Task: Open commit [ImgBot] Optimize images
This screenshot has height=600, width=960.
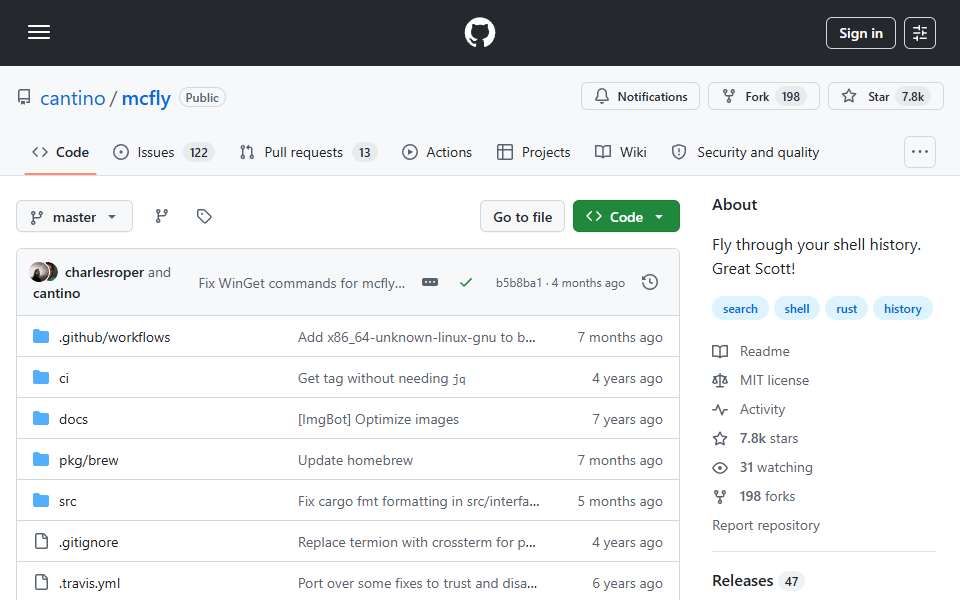Action: coord(378,419)
